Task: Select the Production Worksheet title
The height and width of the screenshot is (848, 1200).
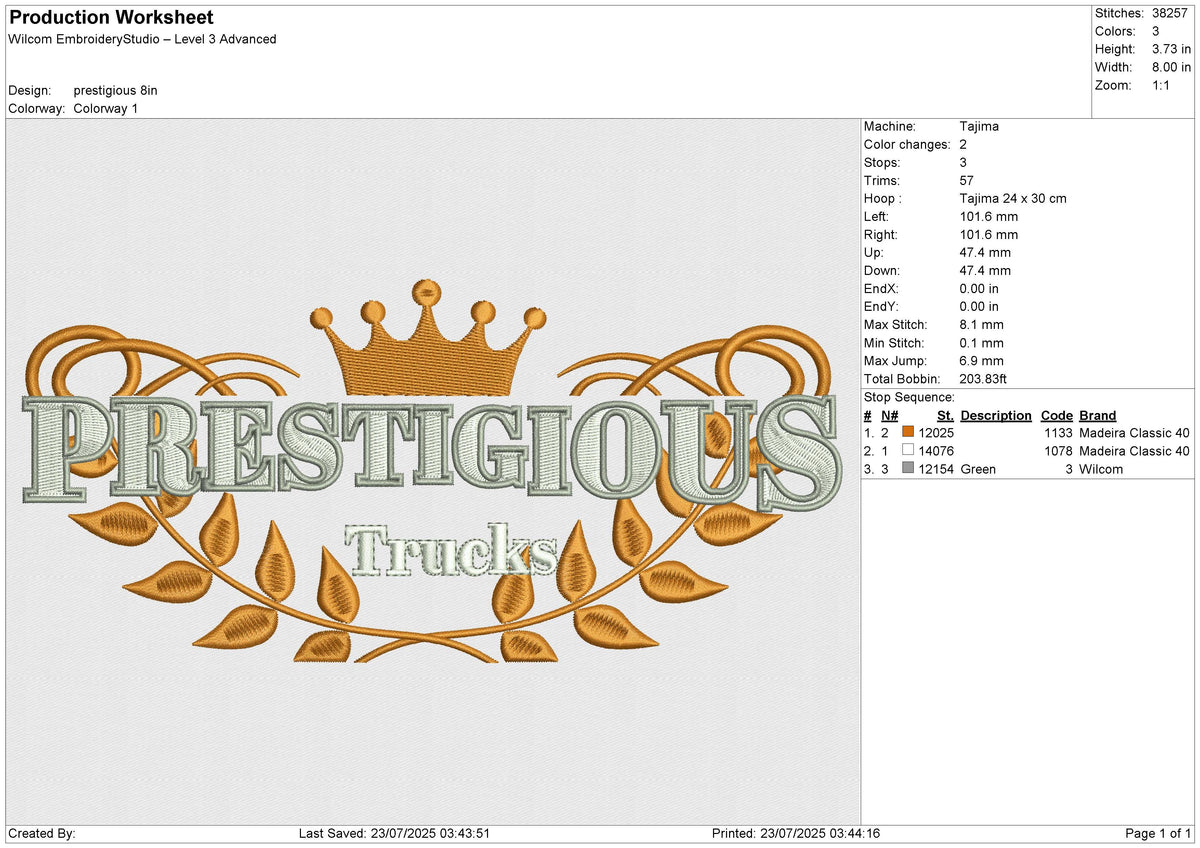Action: click(x=111, y=18)
